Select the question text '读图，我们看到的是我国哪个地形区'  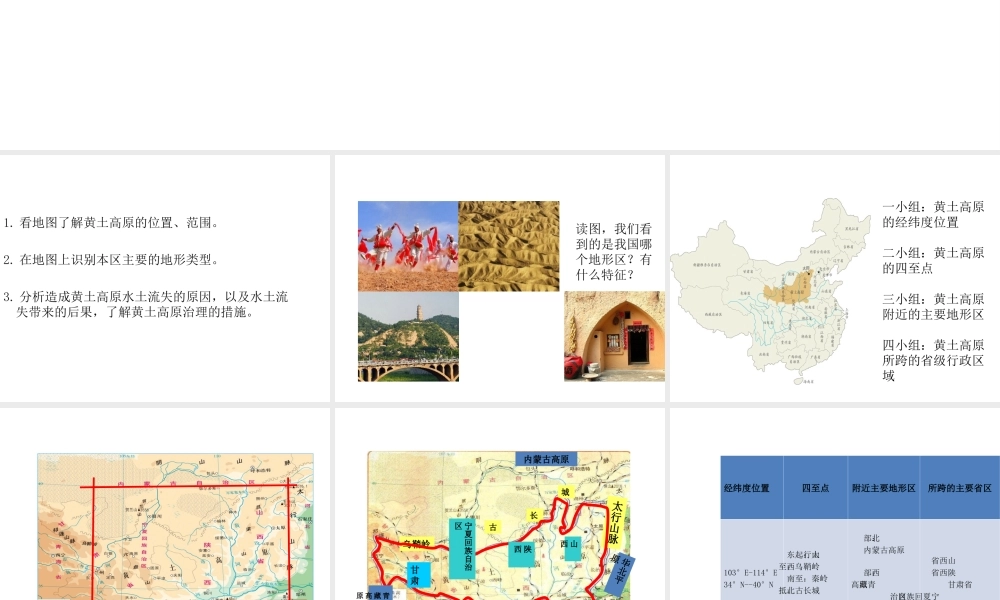tap(614, 244)
